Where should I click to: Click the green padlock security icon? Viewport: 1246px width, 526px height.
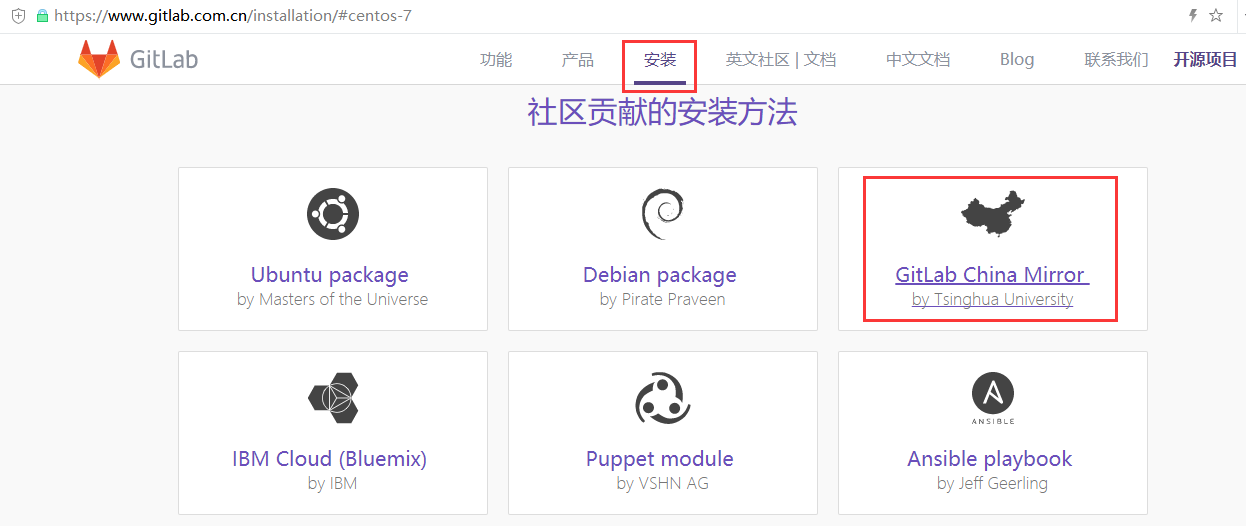42,16
